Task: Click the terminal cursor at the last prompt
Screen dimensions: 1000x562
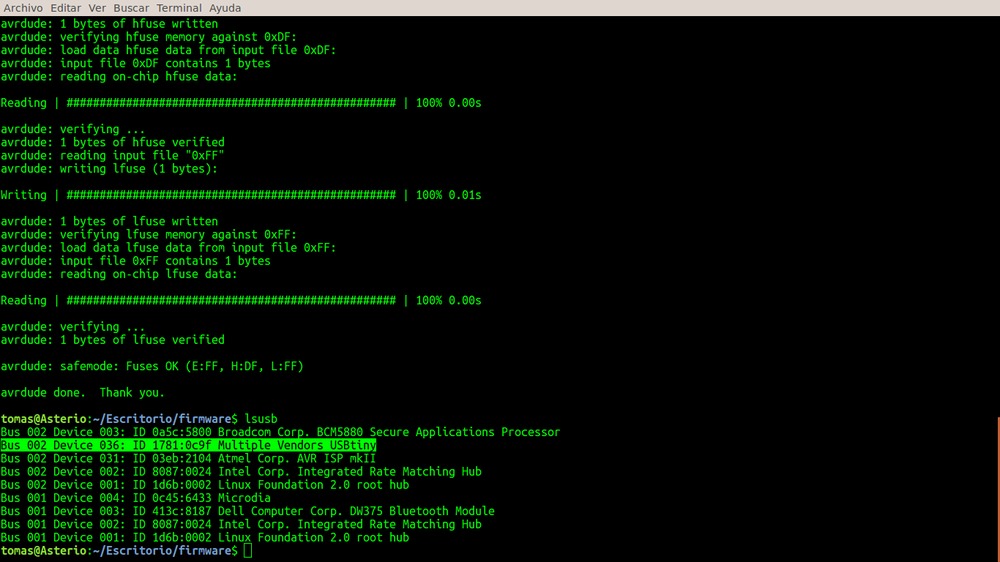Action: 247,551
